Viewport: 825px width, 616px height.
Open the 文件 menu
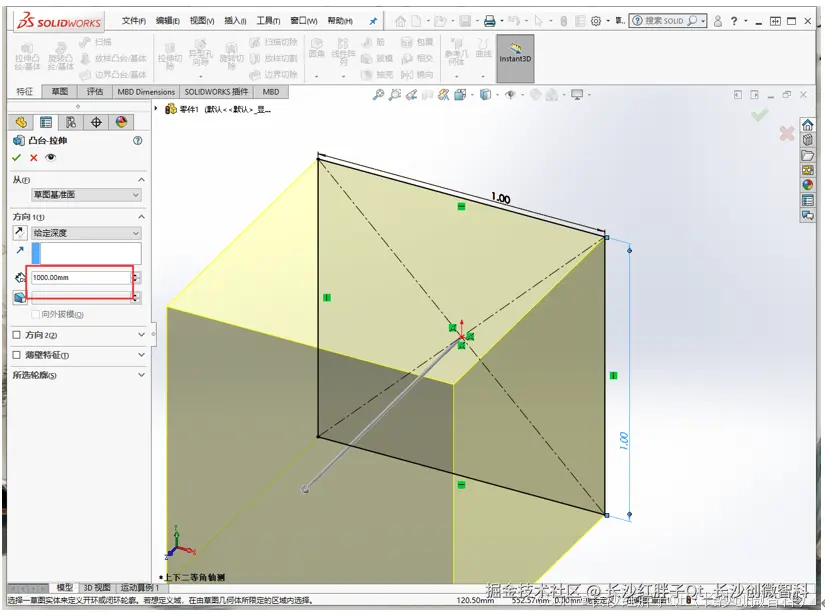click(134, 21)
